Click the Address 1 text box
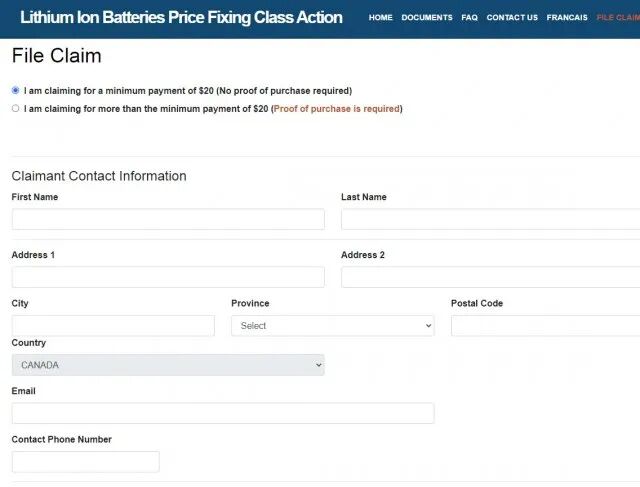Screen dimensions: 640x487 coord(168,277)
